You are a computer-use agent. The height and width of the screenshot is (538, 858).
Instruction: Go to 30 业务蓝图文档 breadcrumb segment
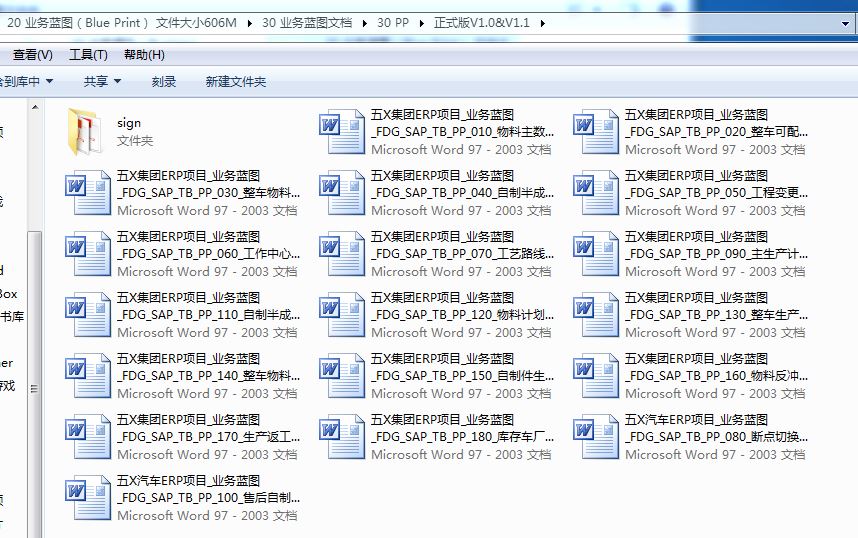click(307, 23)
